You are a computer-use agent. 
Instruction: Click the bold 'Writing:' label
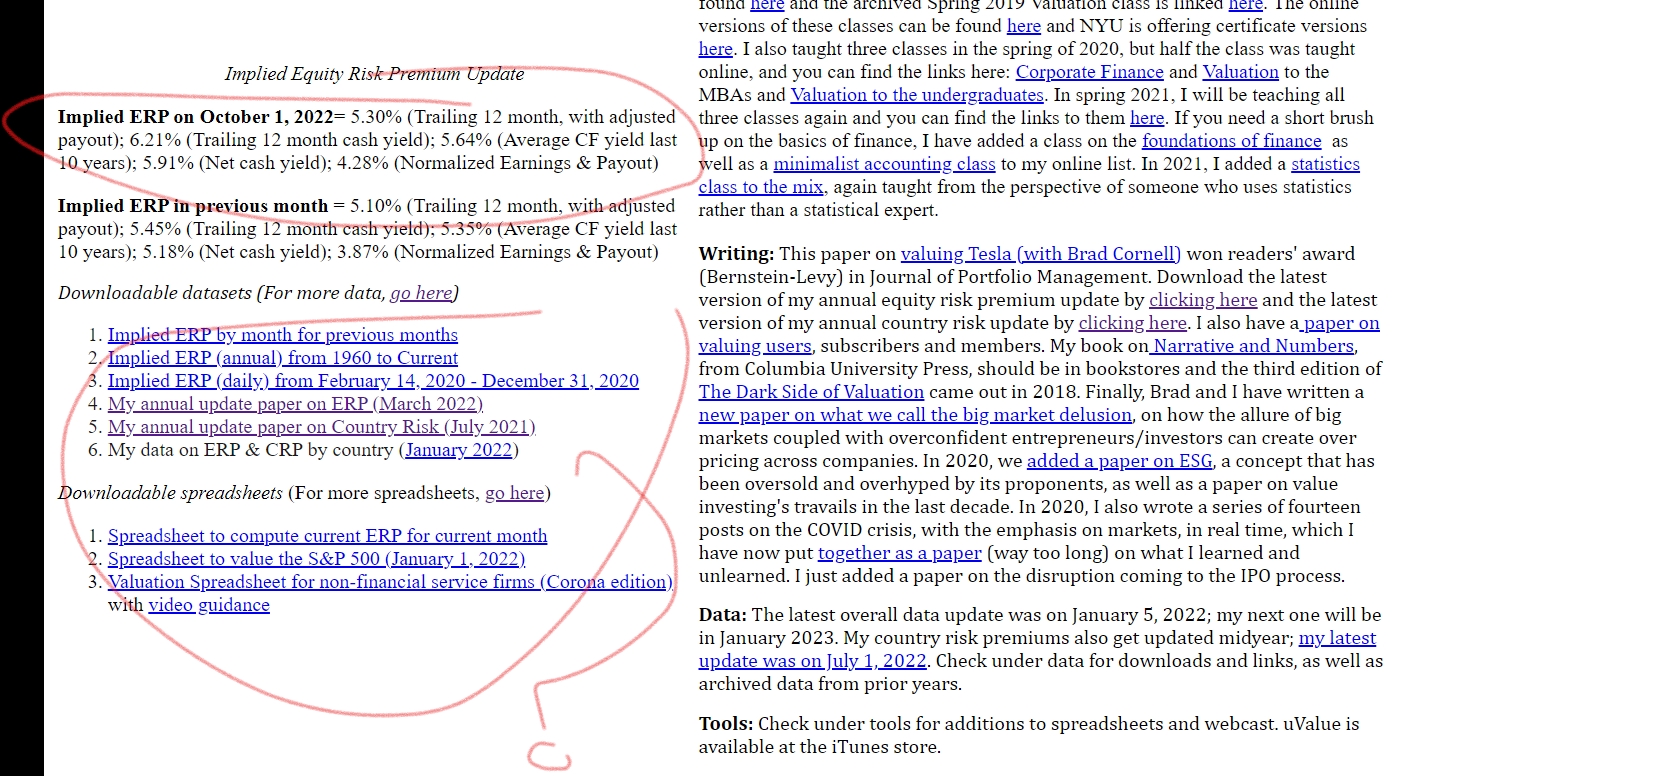(x=736, y=254)
